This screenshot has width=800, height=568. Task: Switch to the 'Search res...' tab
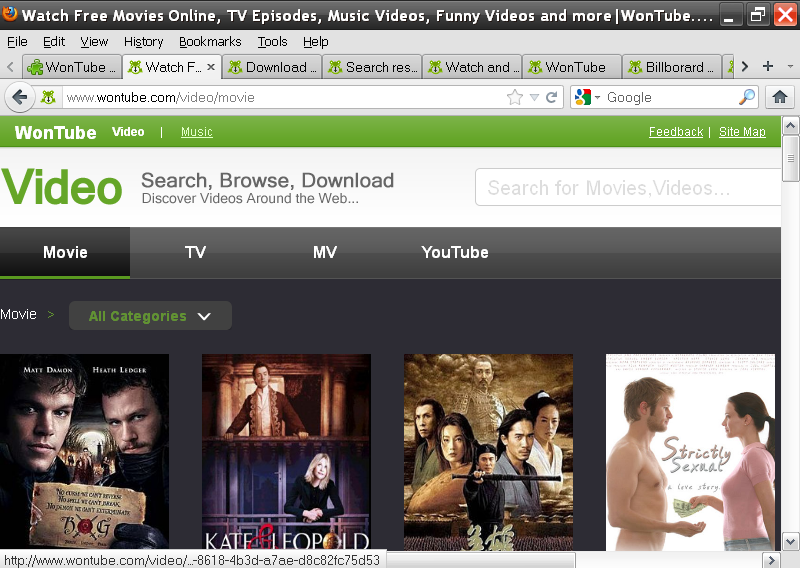coord(372,67)
